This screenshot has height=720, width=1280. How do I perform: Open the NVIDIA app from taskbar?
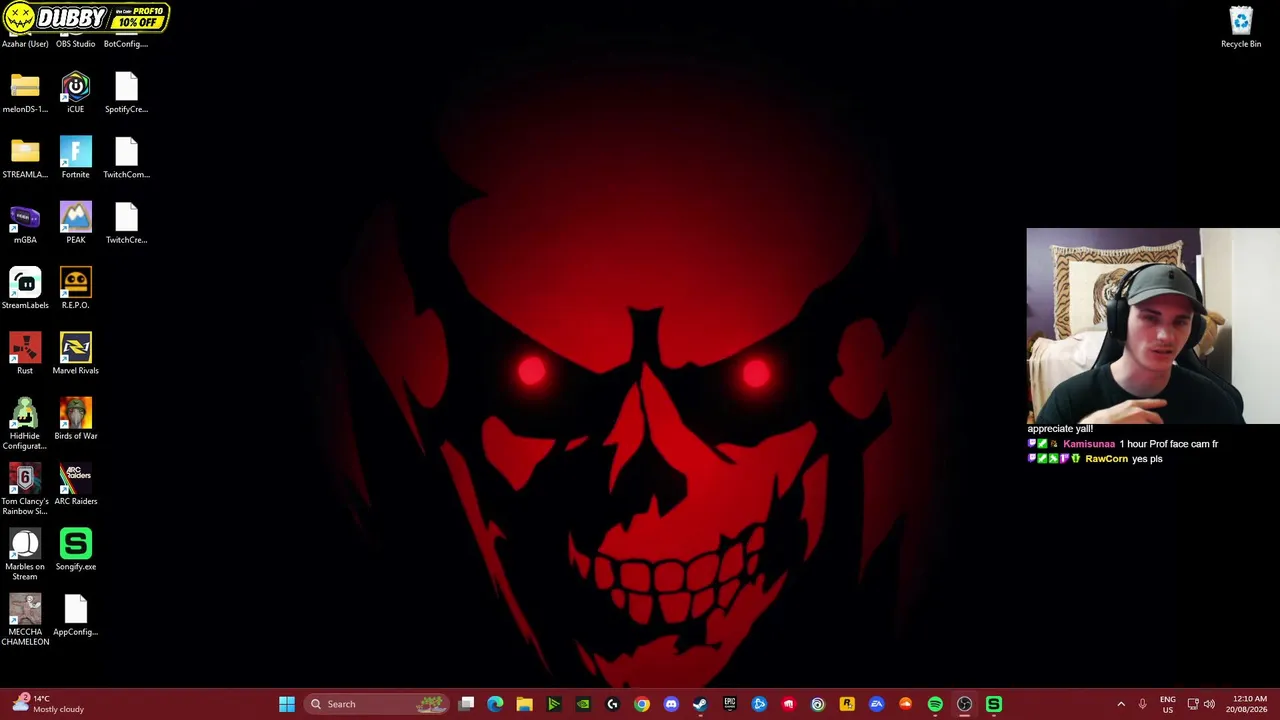(x=583, y=704)
